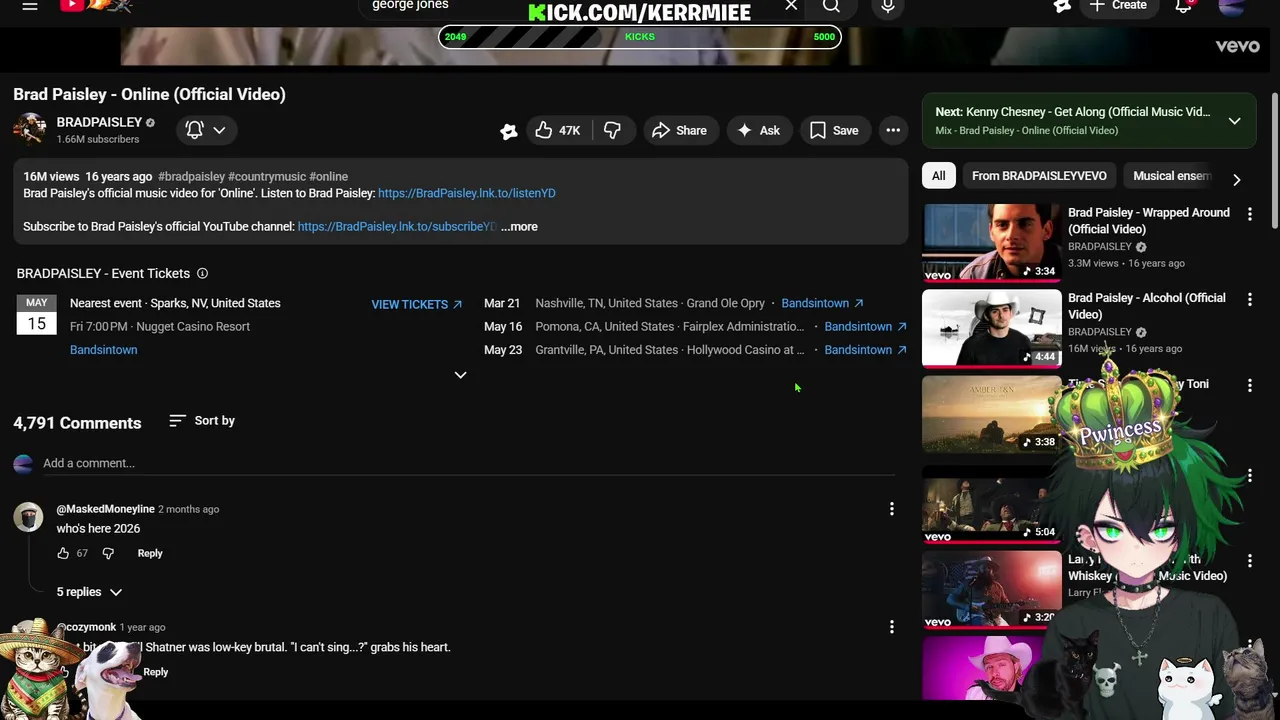The image size is (1280, 720).
Task: Open BRADPAISLEY channel avatar
Action: click(30, 130)
